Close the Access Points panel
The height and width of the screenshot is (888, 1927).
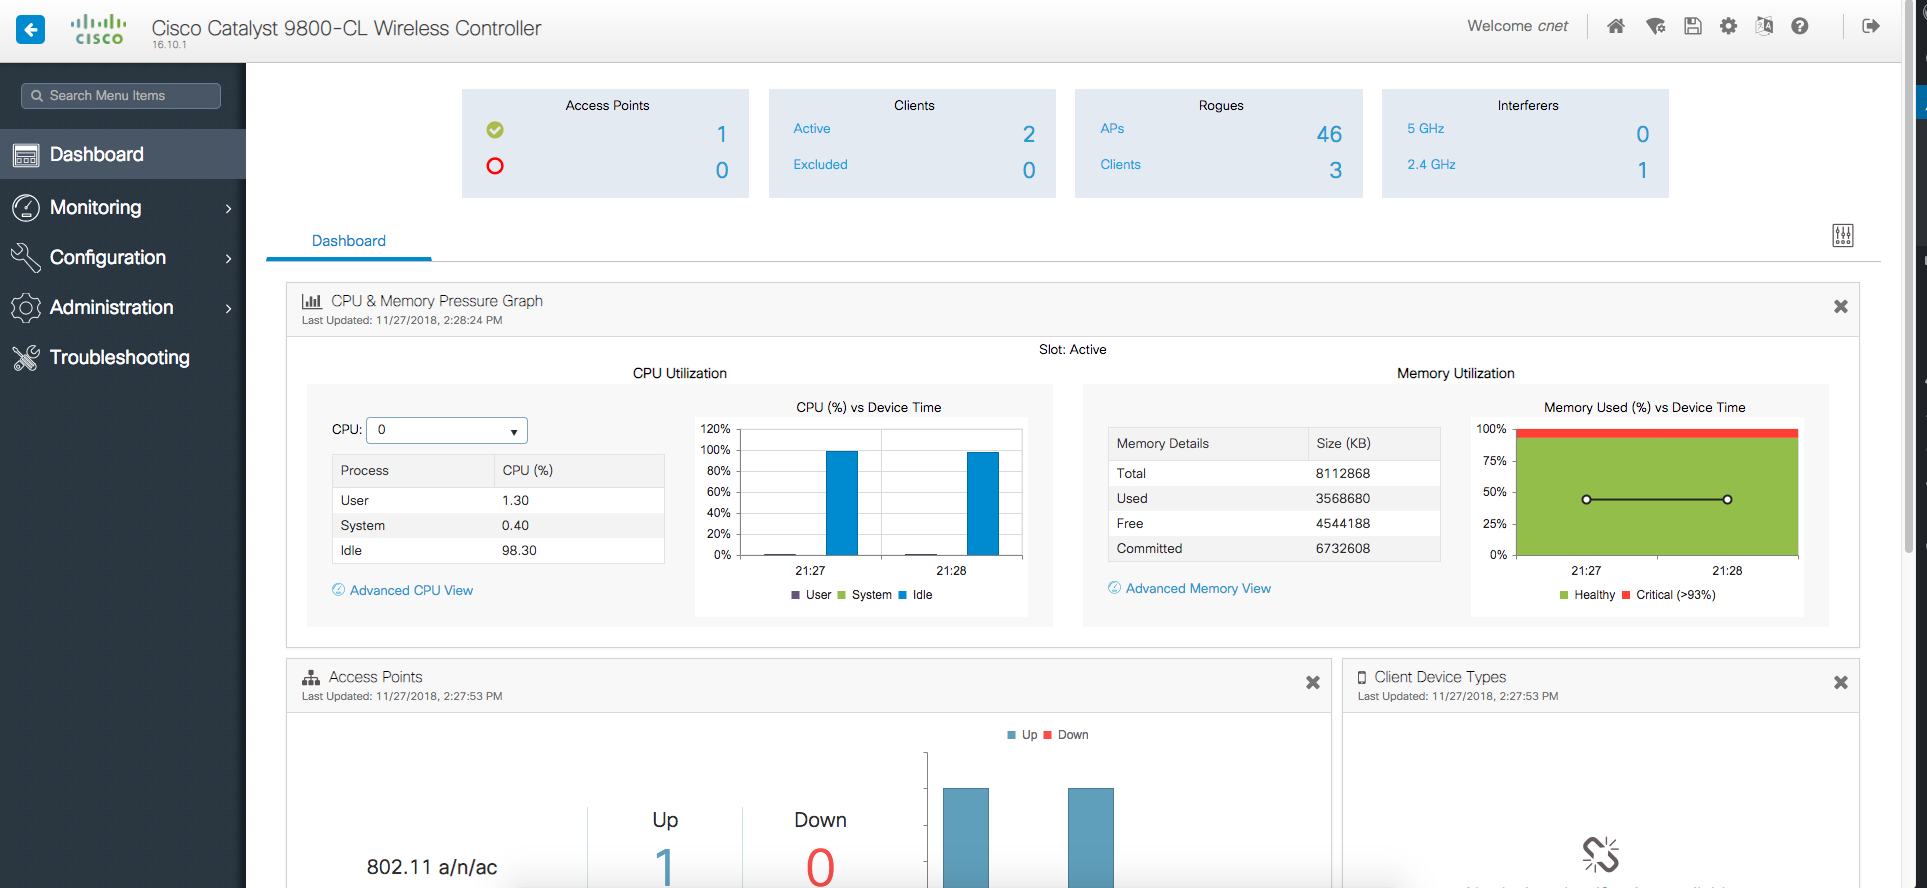[x=1313, y=683]
